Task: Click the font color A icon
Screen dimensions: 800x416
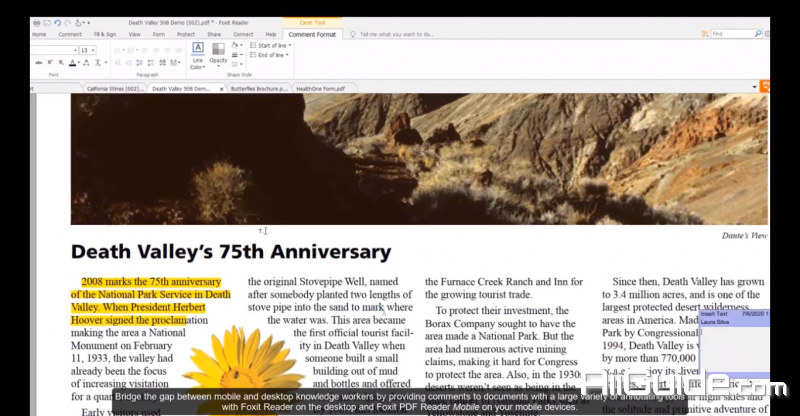Action: (x=72, y=62)
